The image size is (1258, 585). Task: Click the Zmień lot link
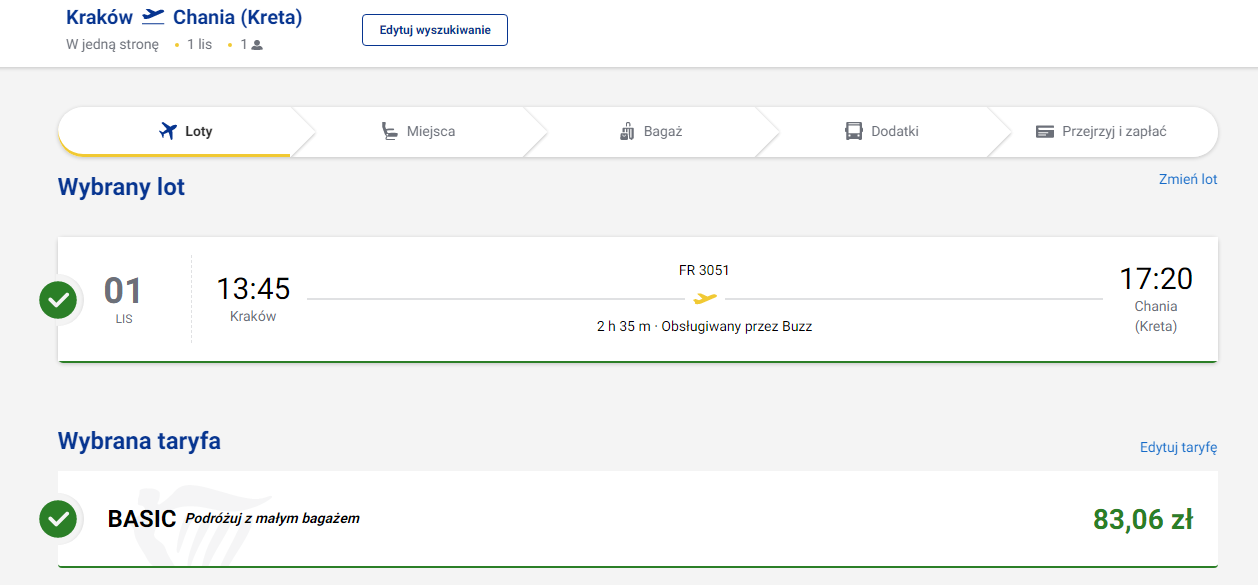coord(1188,179)
